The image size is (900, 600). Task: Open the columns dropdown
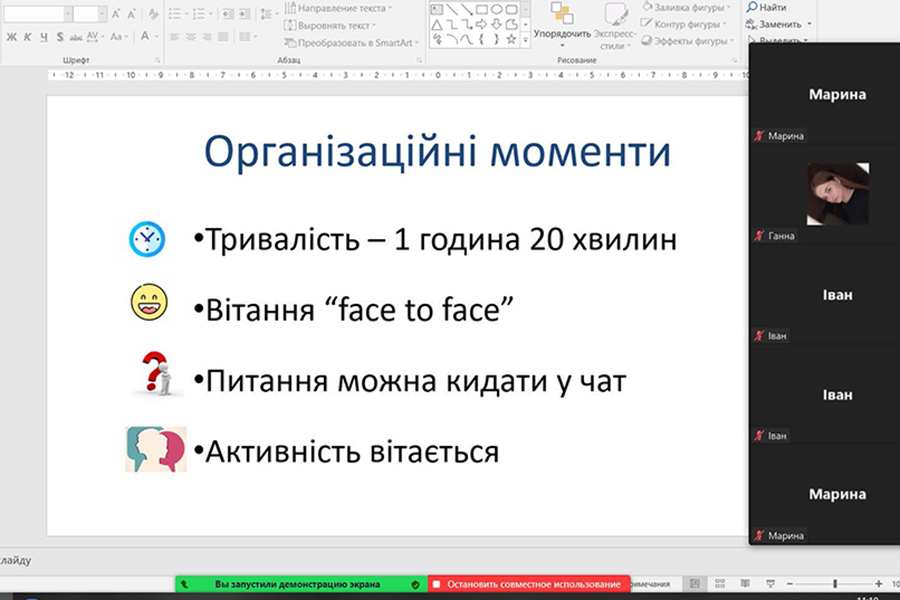(248, 37)
